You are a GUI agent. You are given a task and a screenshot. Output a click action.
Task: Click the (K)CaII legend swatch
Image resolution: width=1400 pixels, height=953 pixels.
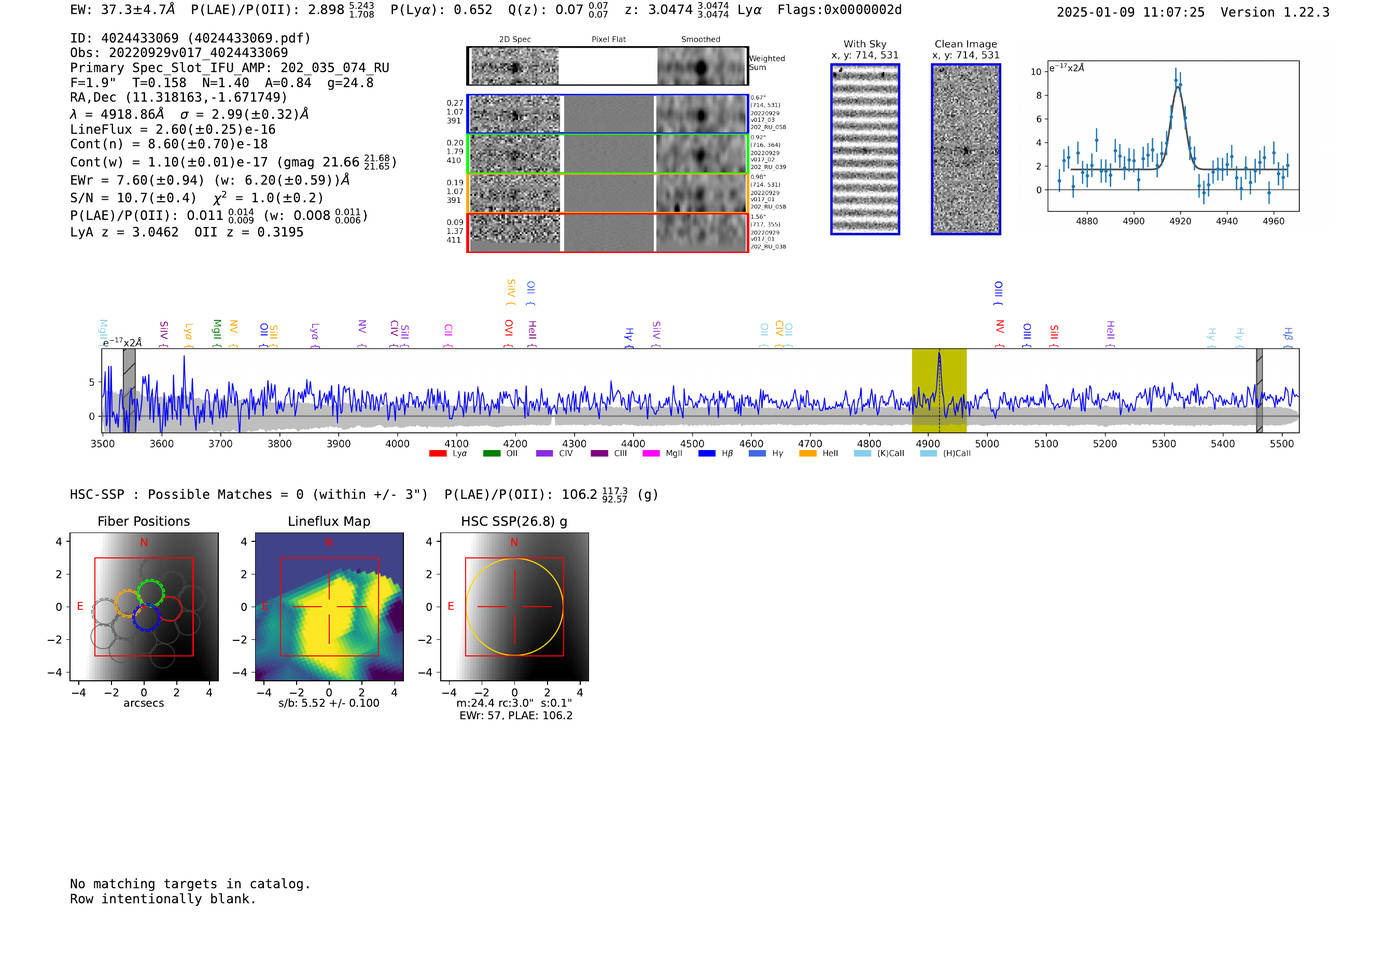(862, 453)
